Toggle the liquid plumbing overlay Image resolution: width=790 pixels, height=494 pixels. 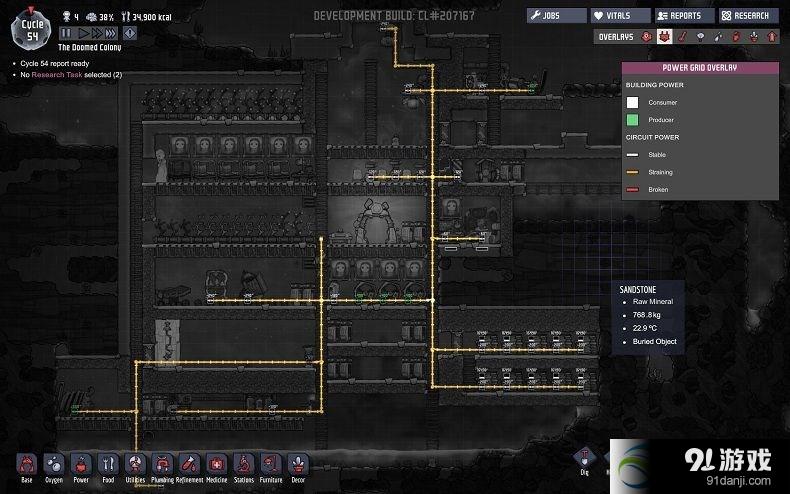pos(718,36)
